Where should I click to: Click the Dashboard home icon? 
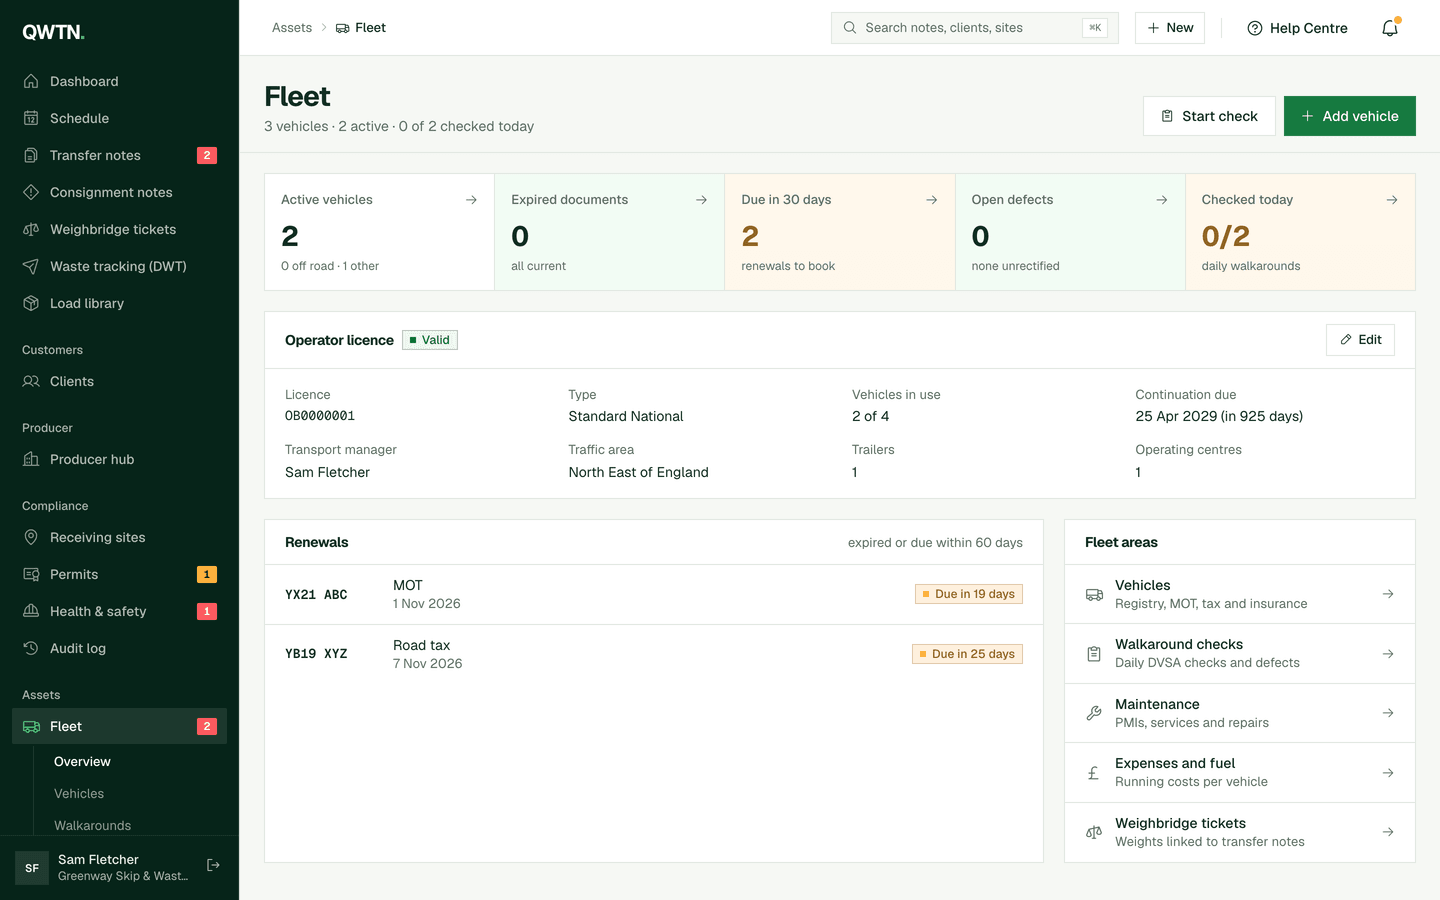(31, 81)
